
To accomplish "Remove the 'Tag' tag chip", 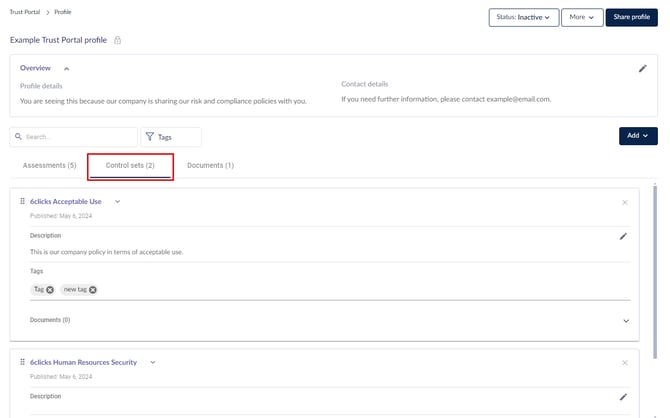I will [50, 289].
